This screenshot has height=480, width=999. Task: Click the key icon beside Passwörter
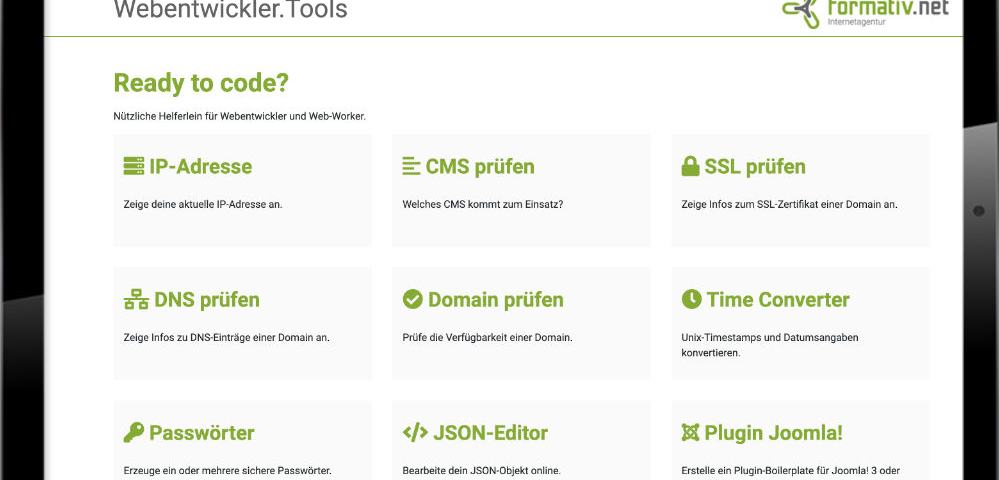pos(133,433)
